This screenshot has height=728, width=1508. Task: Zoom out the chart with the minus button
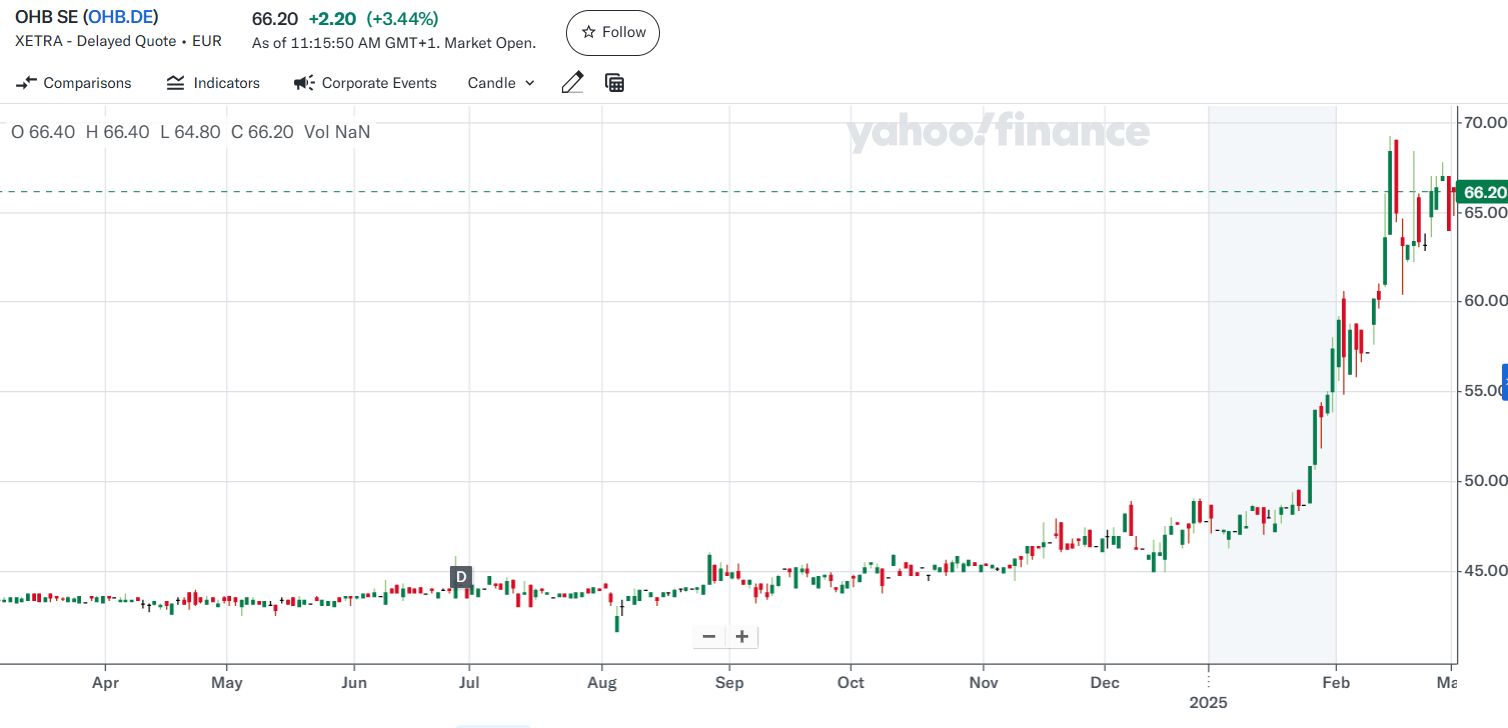tap(709, 636)
